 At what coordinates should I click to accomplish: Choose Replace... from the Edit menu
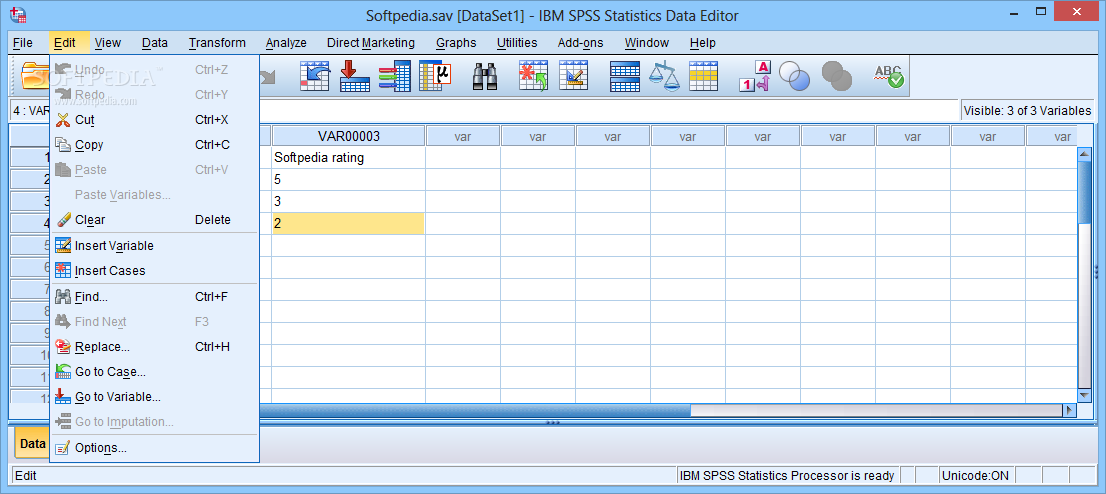point(154,347)
